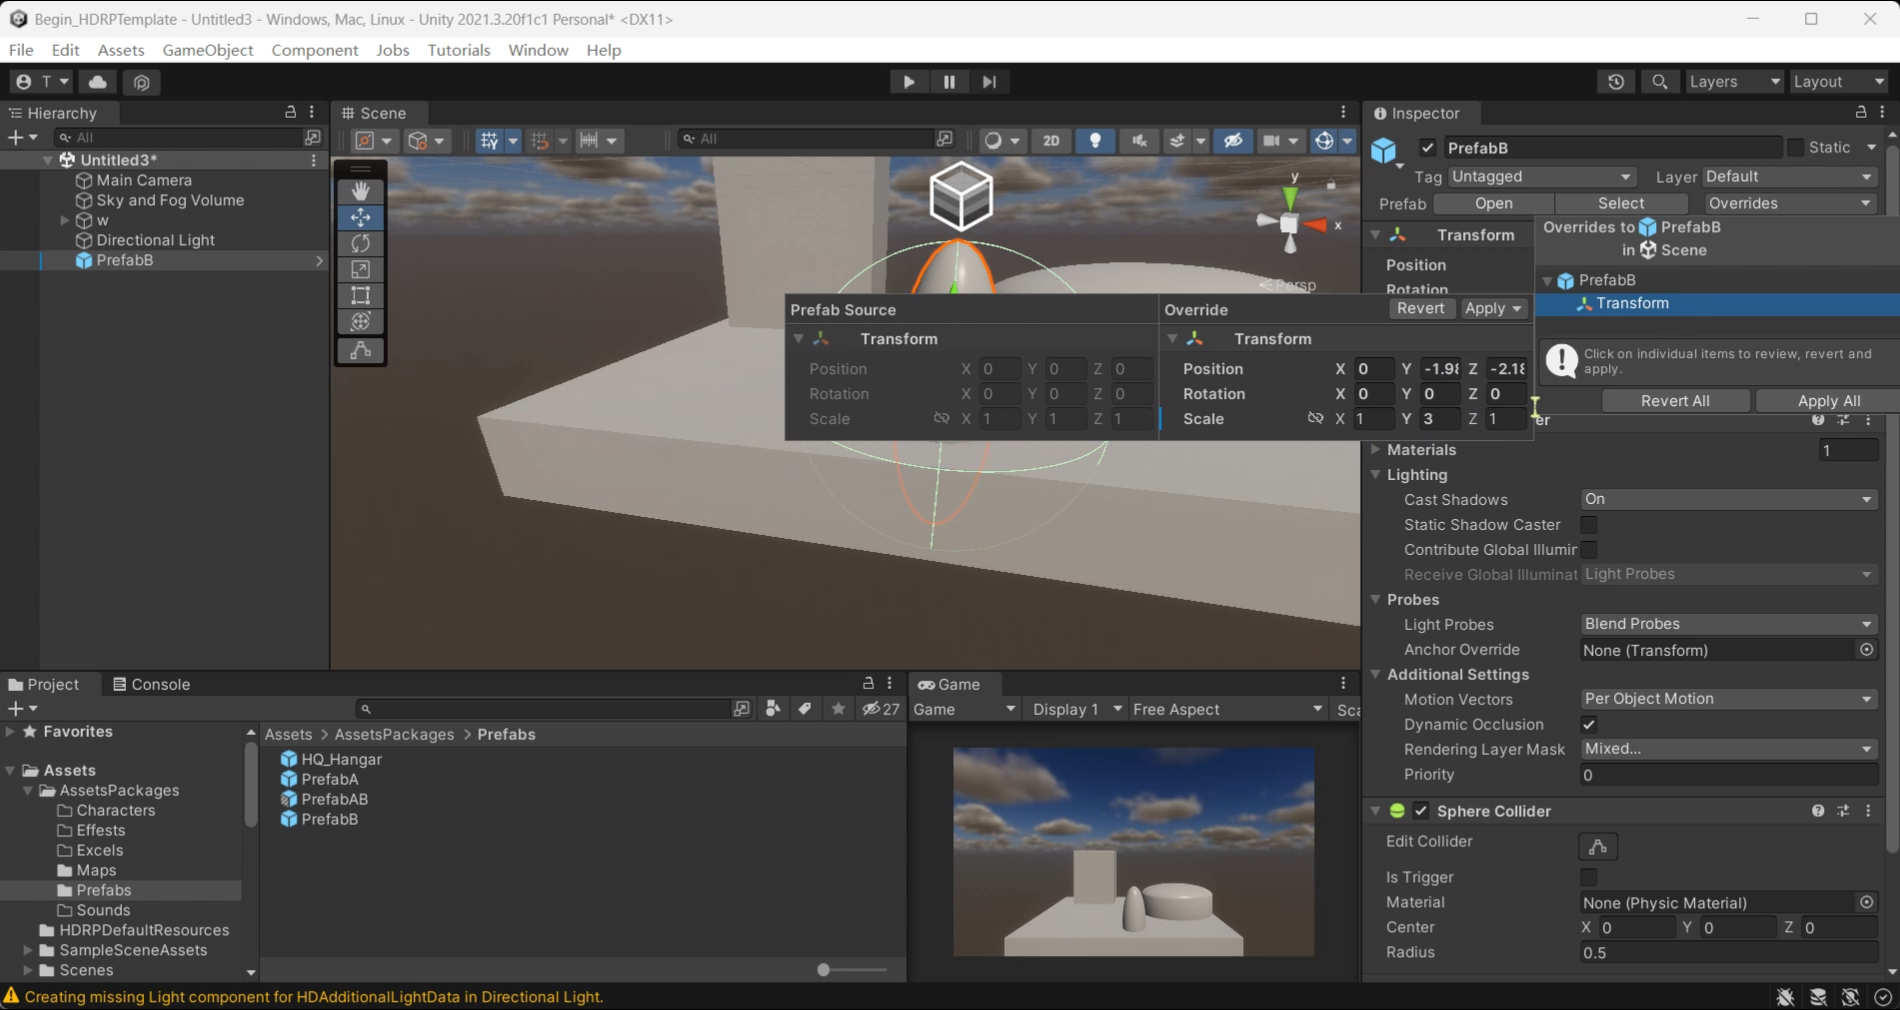Click the Revert override button
1900x1010 pixels.
[1420, 309]
